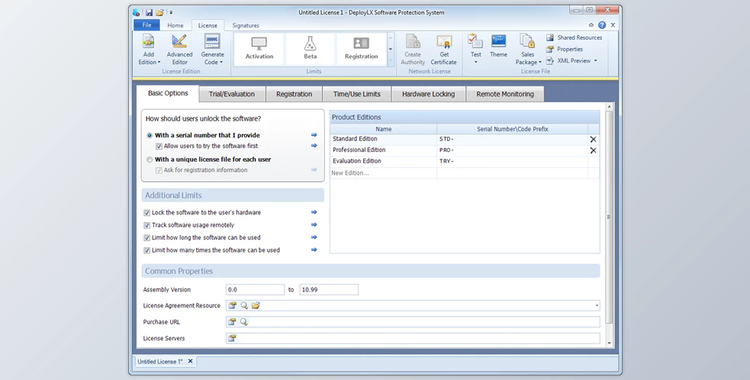
Task: Open the License Agreement Resource dropdown arrow
Action: click(x=596, y=305)
